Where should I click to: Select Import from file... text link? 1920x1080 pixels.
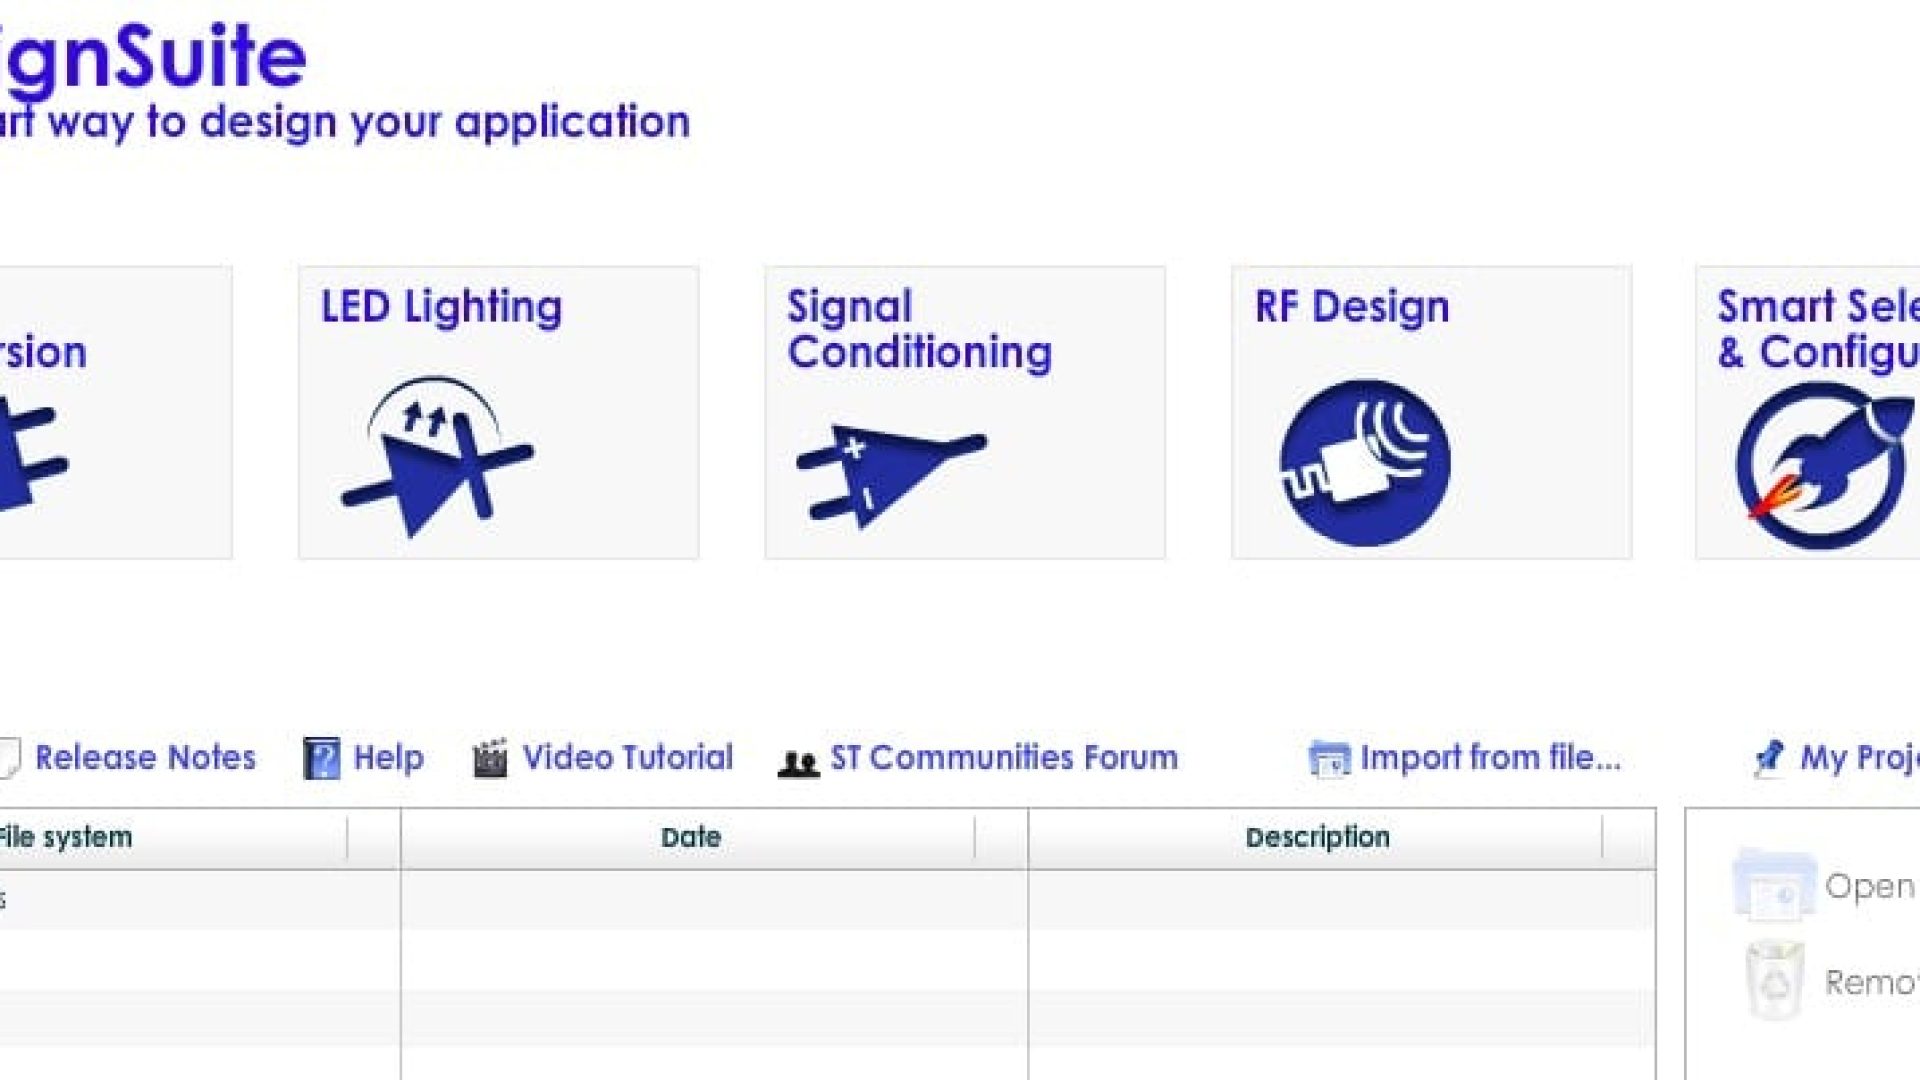(1490, 758)
